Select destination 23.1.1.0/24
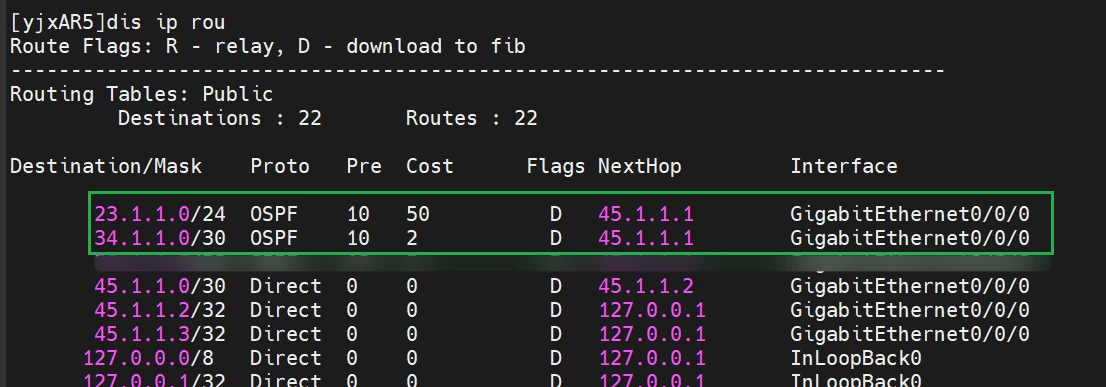 coord(159,214)
